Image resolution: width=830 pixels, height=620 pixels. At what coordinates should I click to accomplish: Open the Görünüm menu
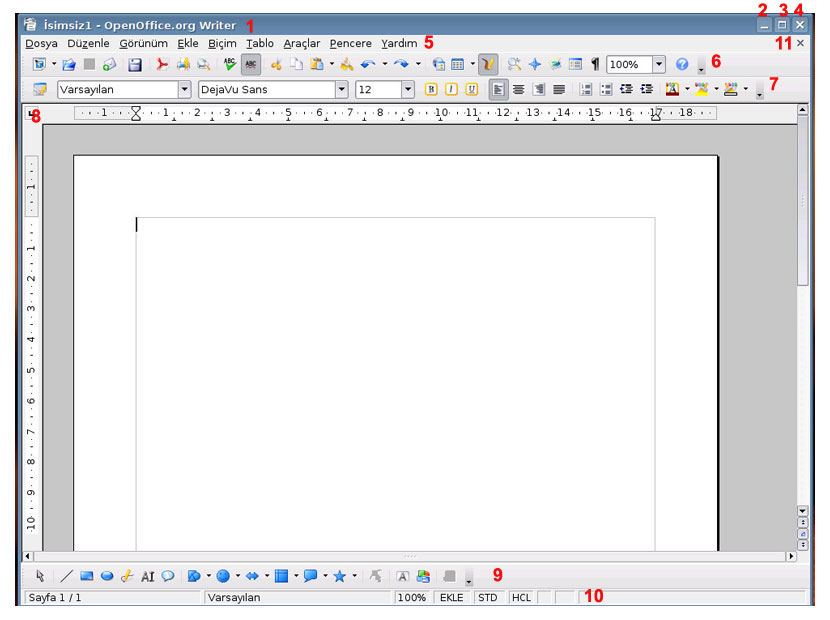tap(143, 43)
